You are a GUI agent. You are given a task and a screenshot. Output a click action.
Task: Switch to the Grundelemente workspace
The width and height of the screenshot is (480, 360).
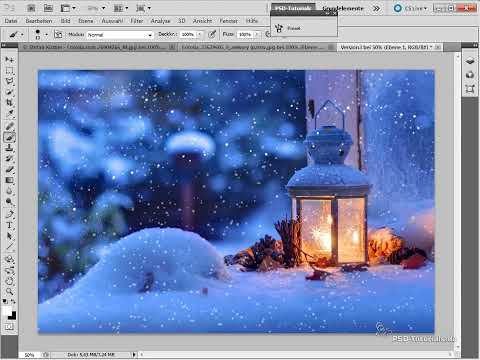pos(343,8)
